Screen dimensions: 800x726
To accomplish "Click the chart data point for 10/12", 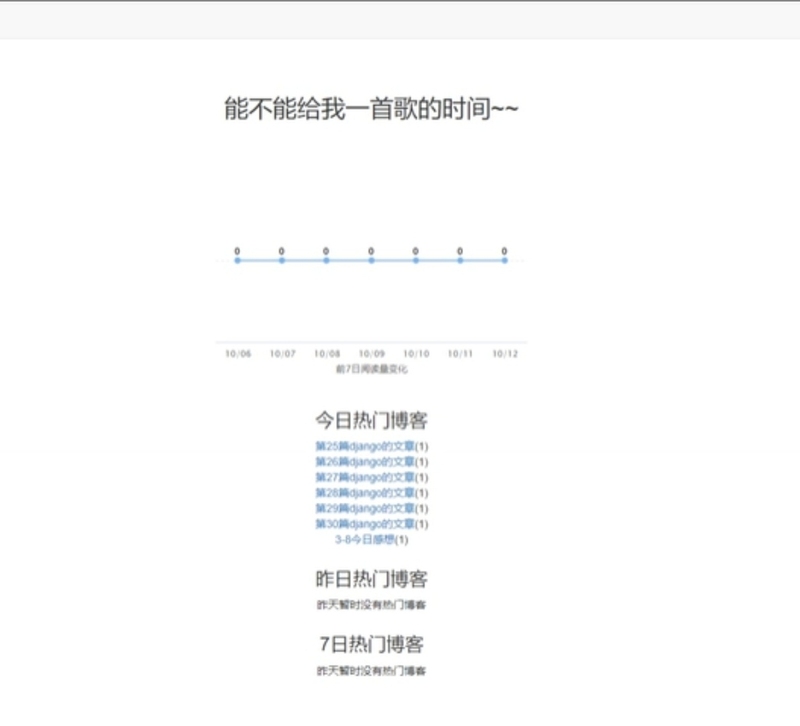I will (505, 261).
